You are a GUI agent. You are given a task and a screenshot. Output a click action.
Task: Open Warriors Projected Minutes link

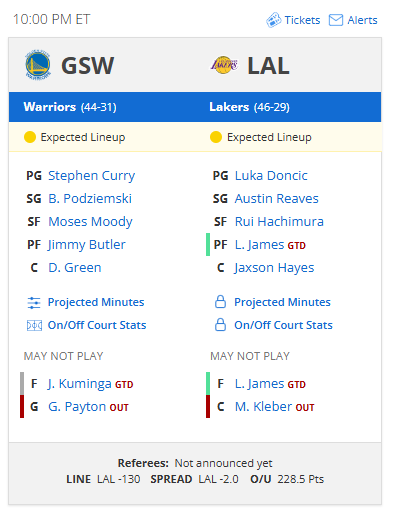point(96,302)
